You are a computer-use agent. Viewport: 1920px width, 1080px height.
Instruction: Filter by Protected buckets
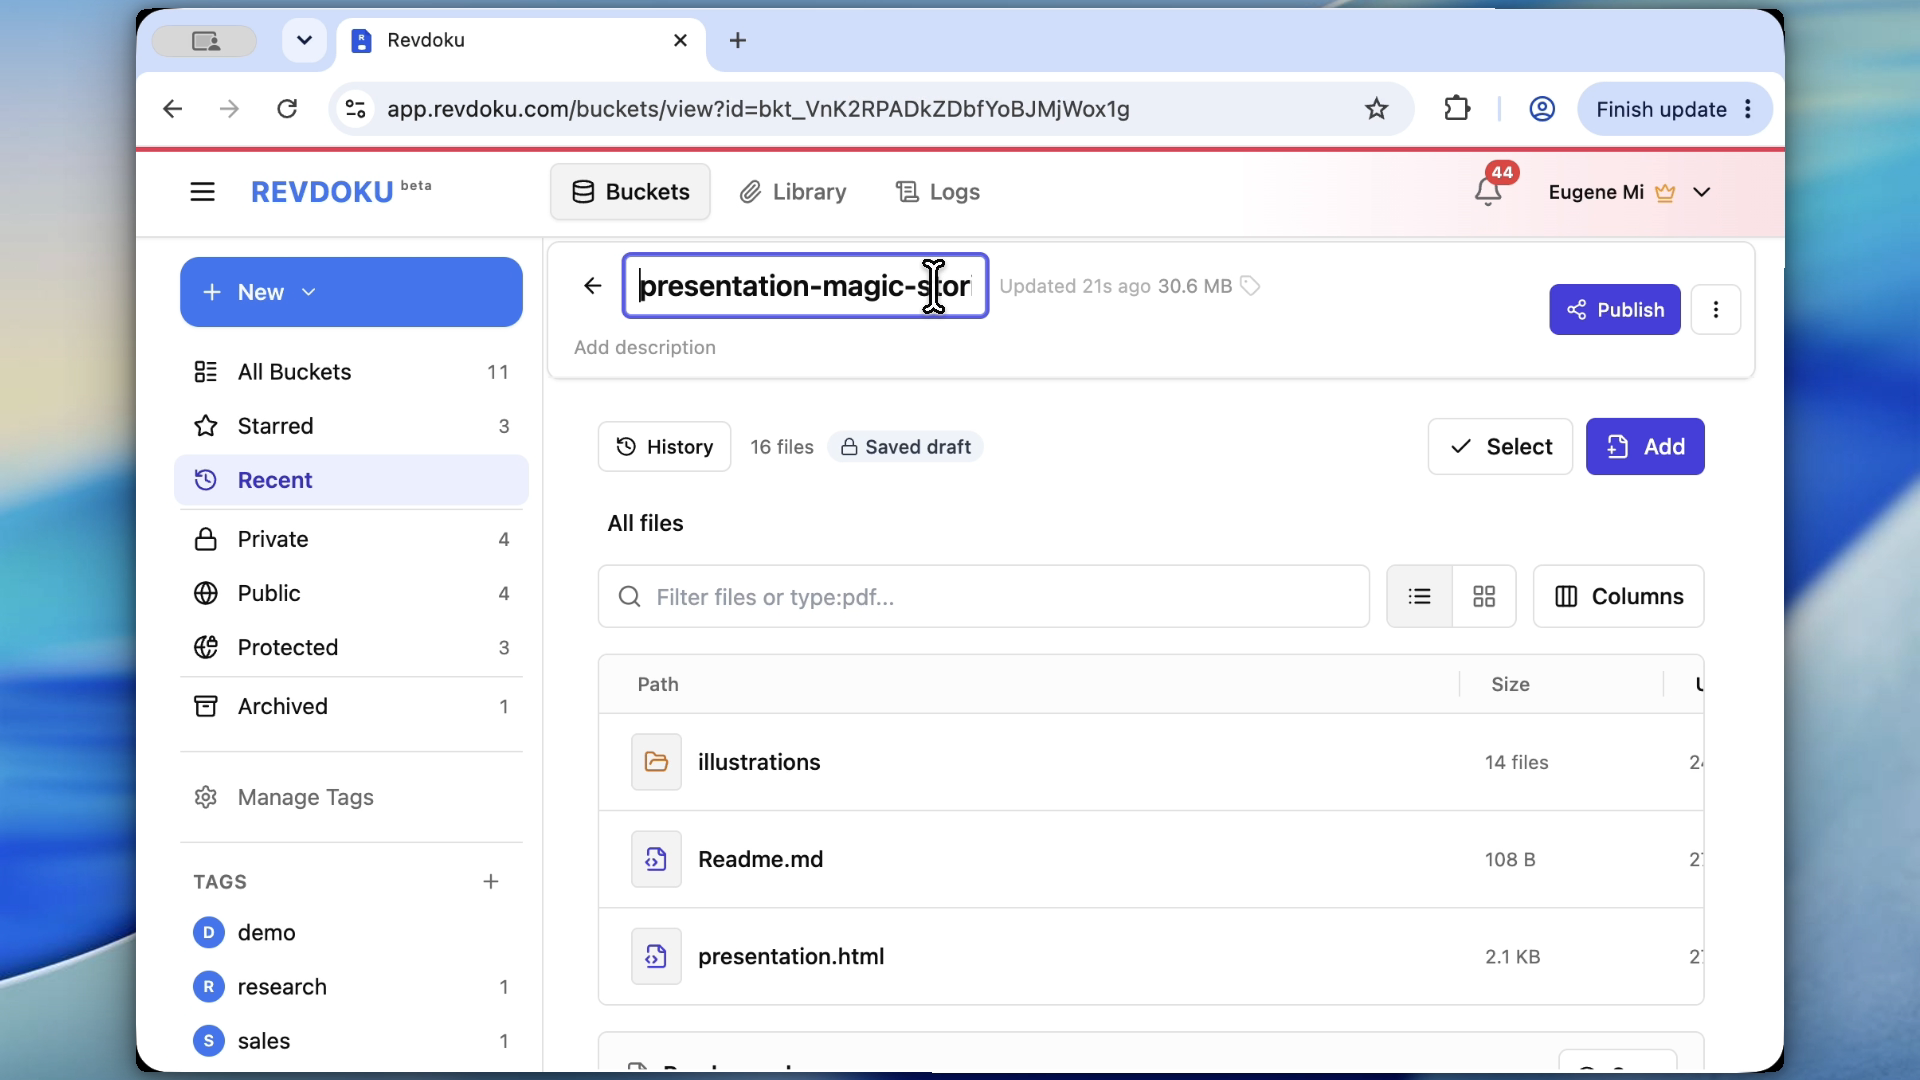[x=351, y=647]
